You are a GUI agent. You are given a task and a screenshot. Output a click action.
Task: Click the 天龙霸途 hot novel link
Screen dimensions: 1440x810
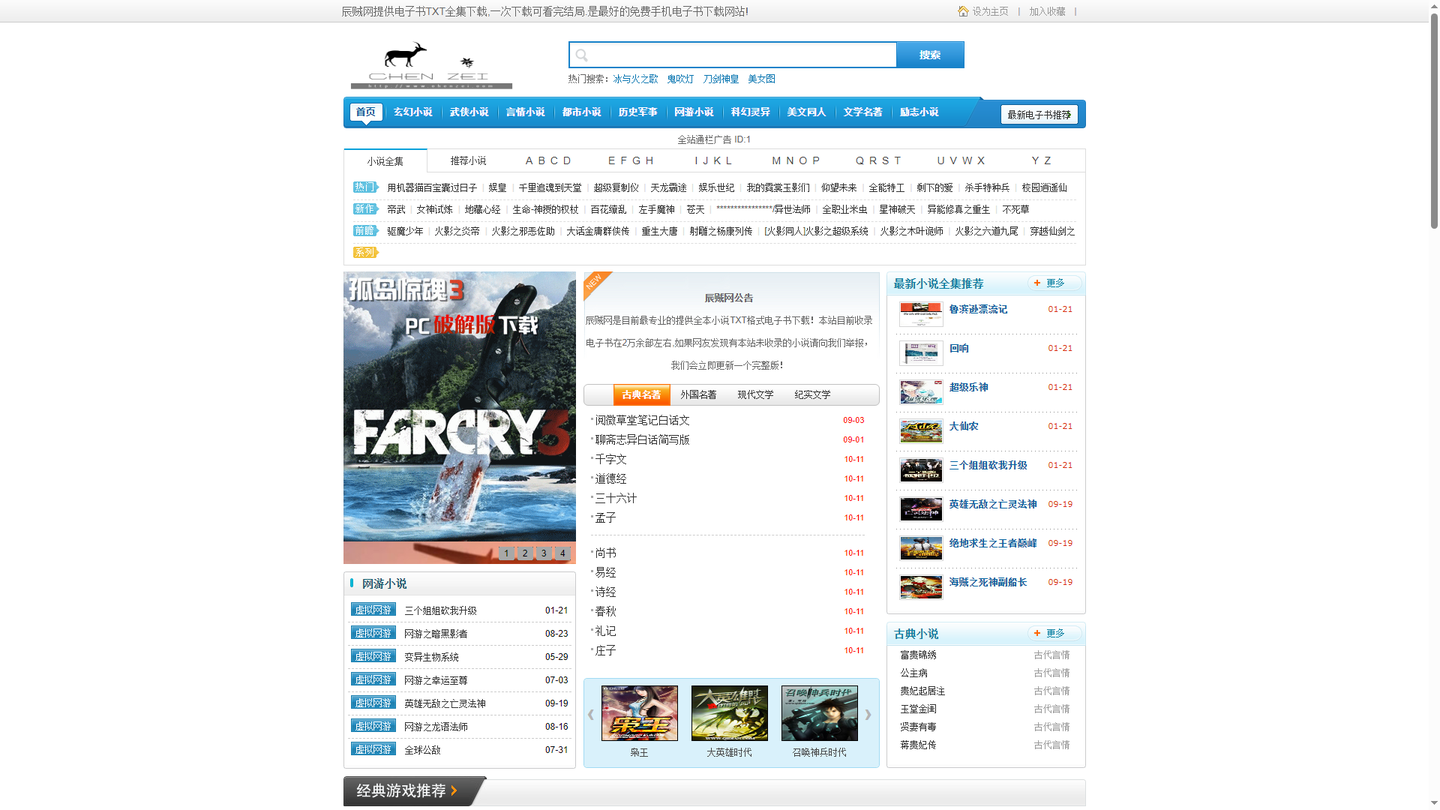point(669,187)
